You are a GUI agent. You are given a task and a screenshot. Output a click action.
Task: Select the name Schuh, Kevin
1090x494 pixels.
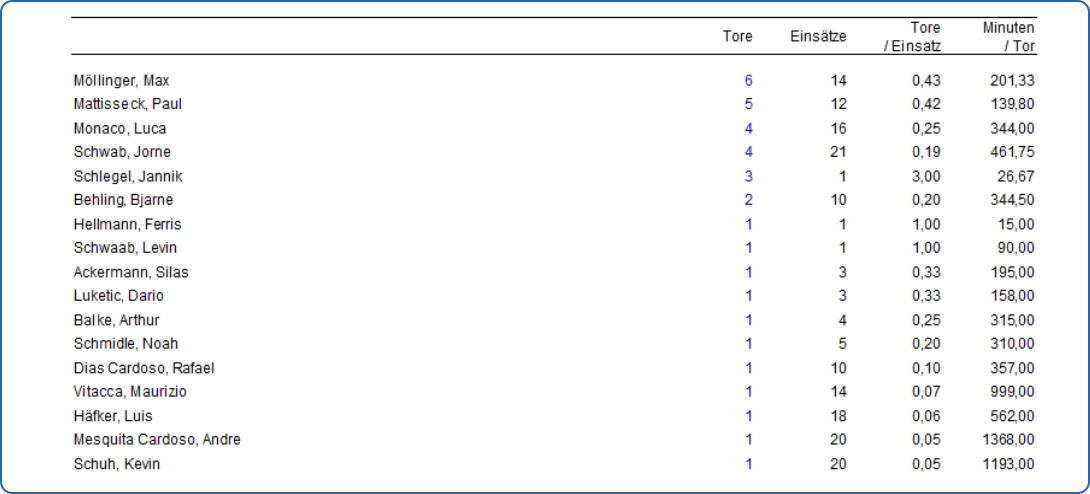(117, 463)
